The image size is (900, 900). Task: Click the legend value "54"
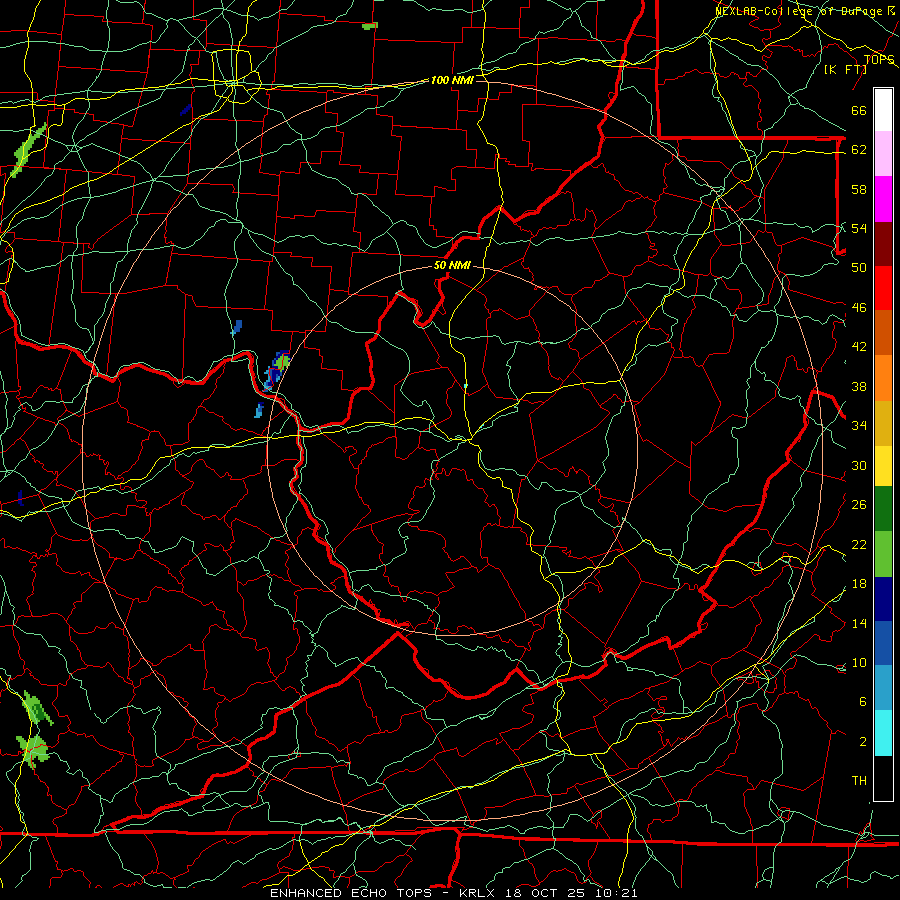pos(859,228)
